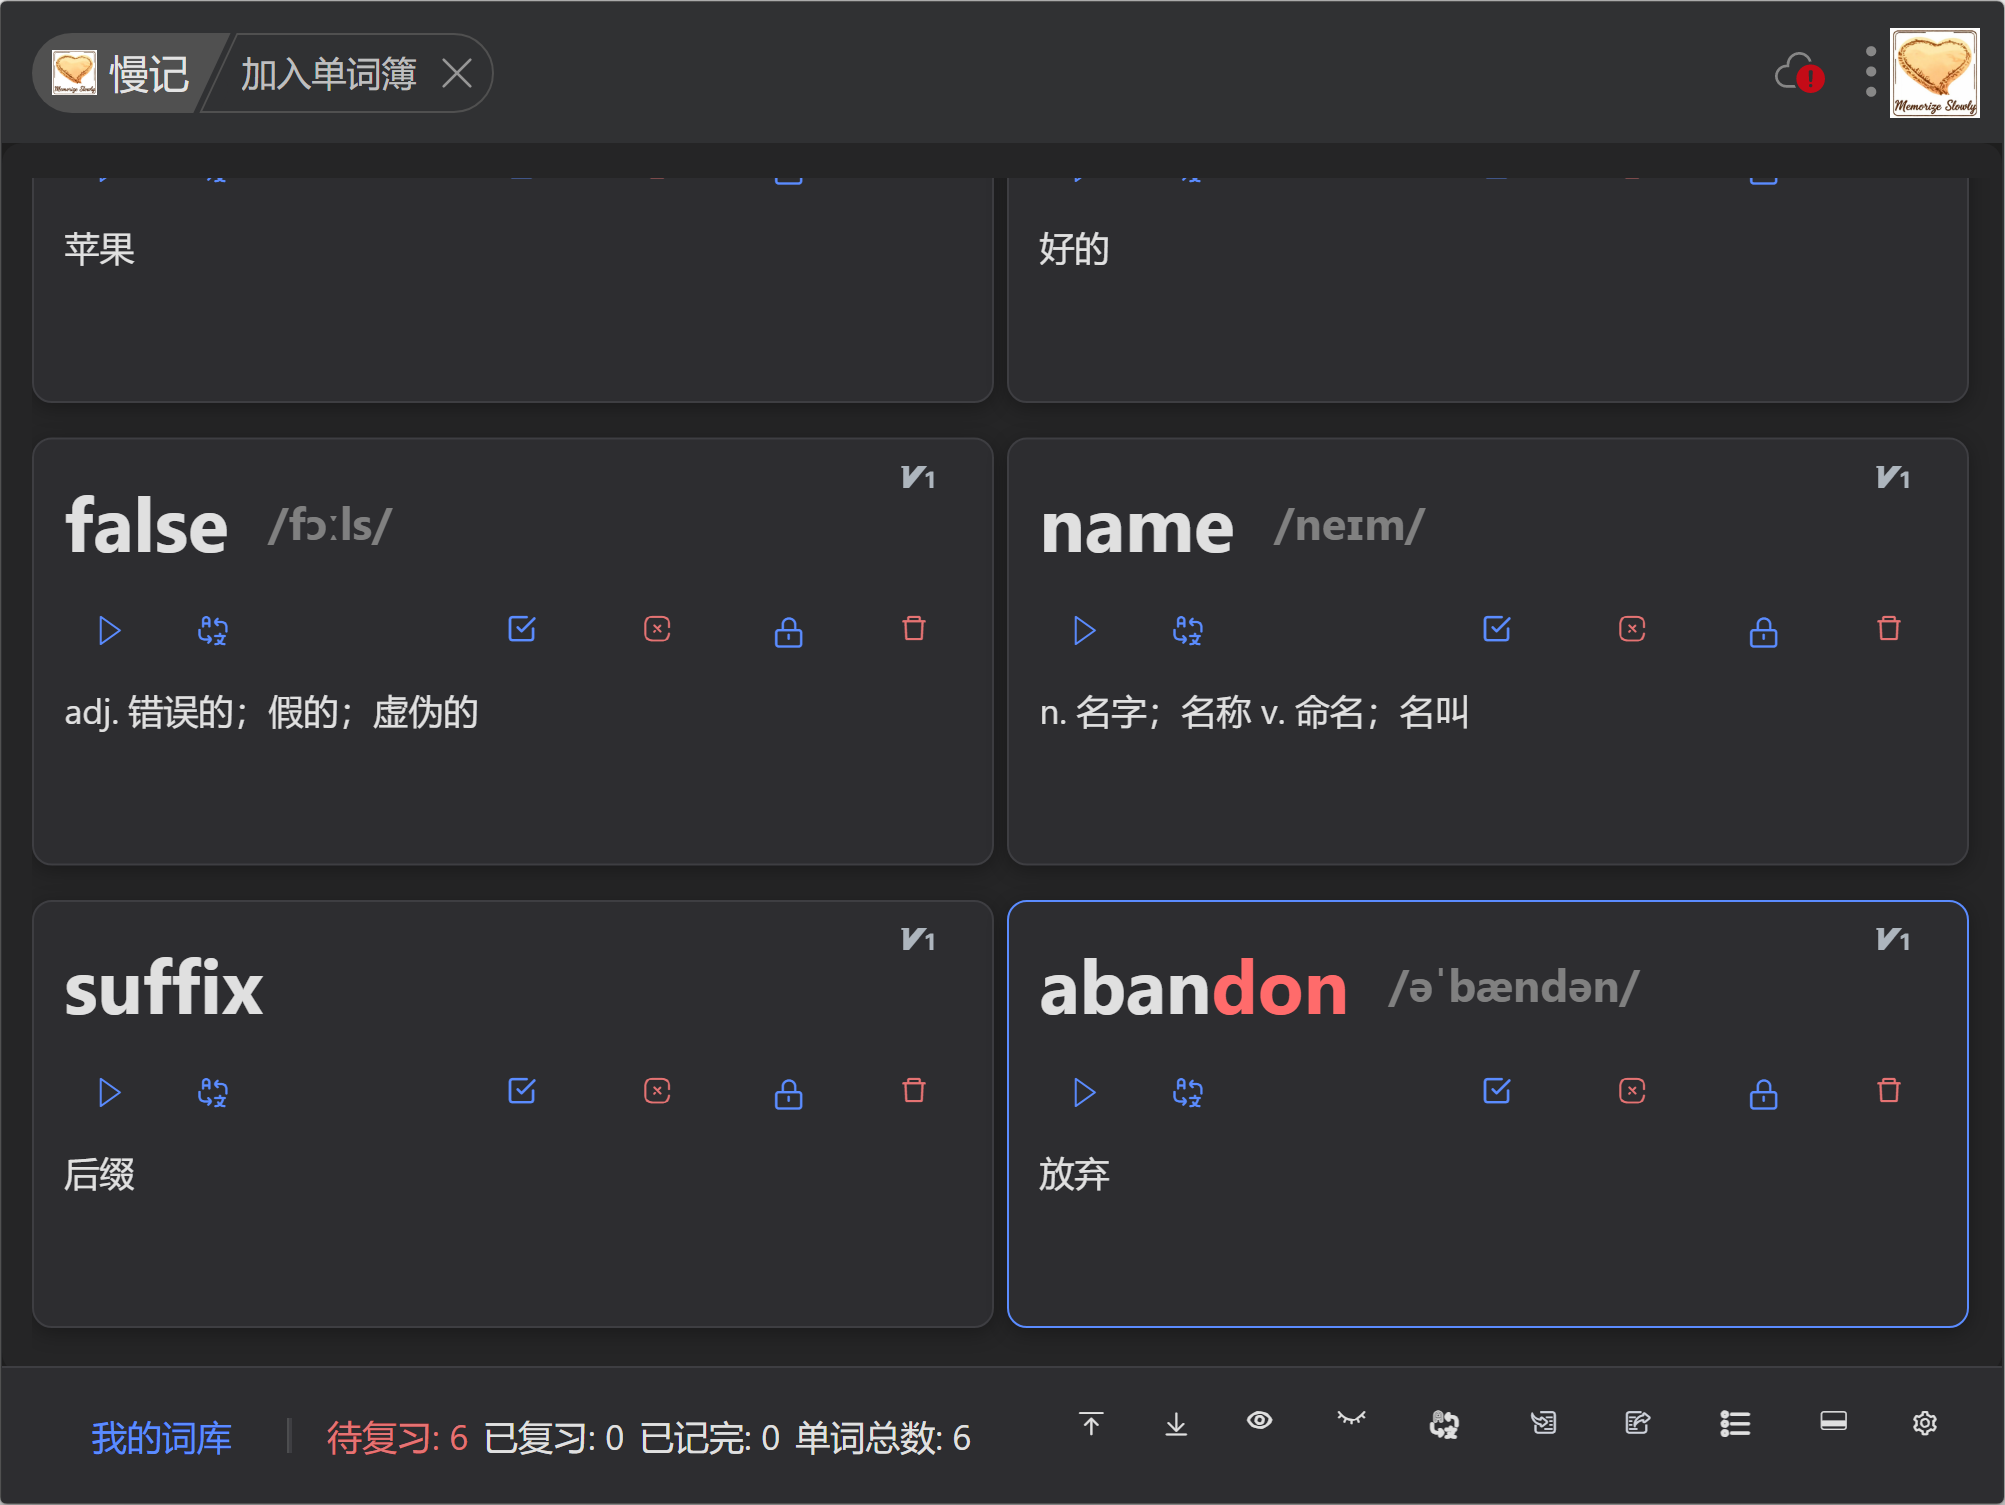The width and height of the screenshot is (2005, 1505).
Task: Click definition adj. 错误的；假的；虚伪的
Action: [x=271, y=712]
